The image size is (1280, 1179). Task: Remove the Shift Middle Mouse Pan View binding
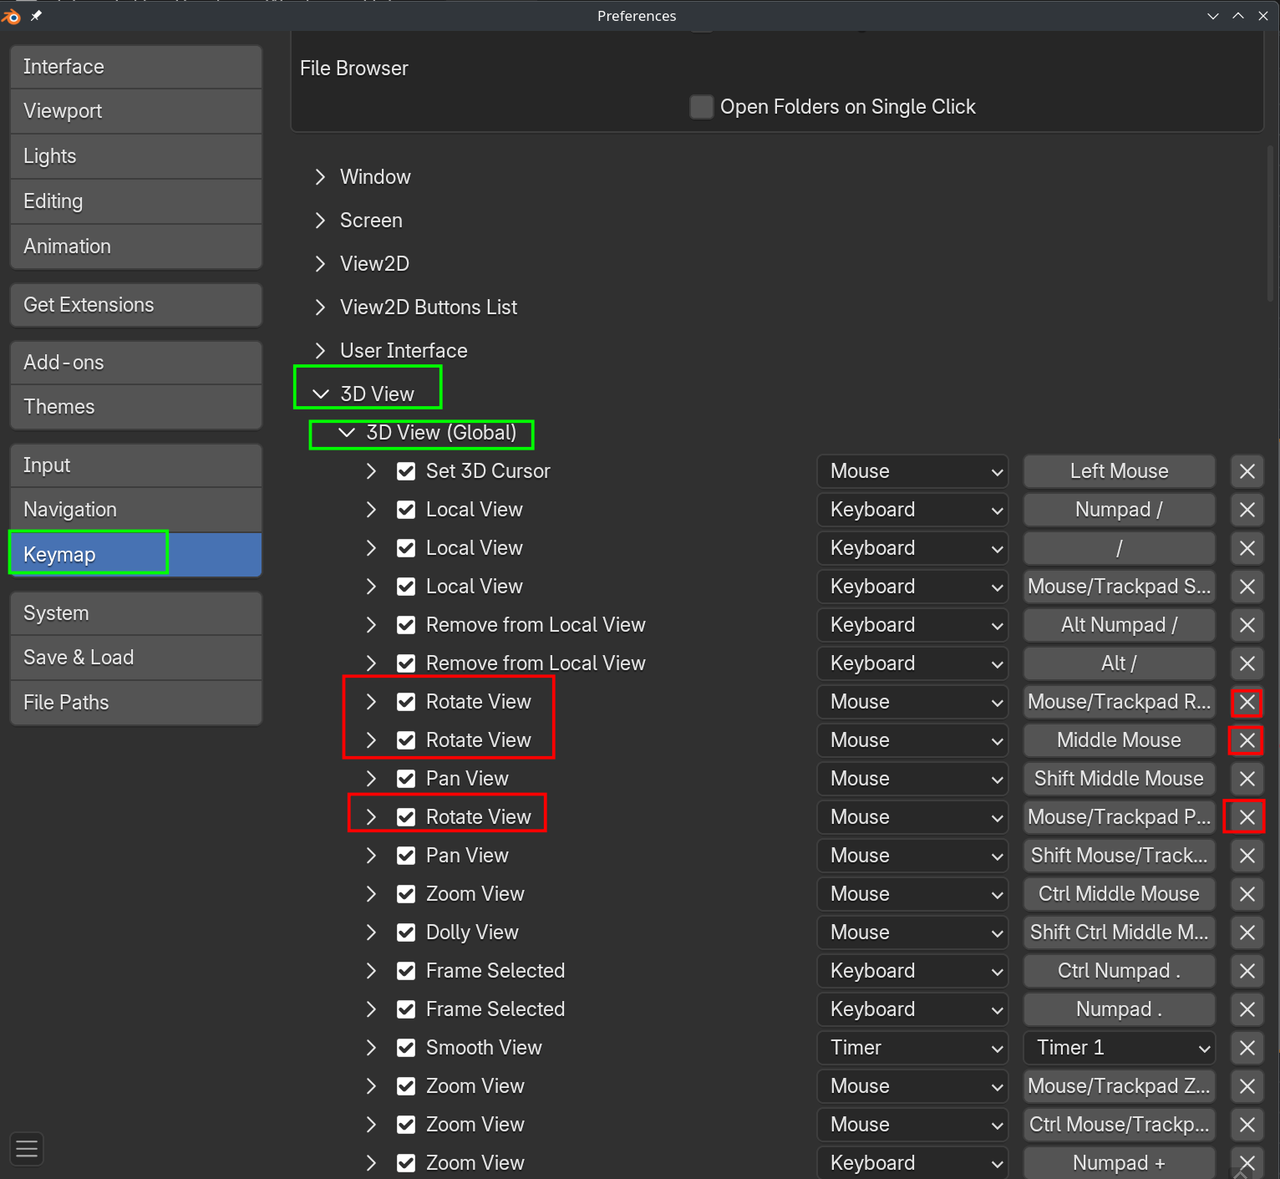(1247, 779)
